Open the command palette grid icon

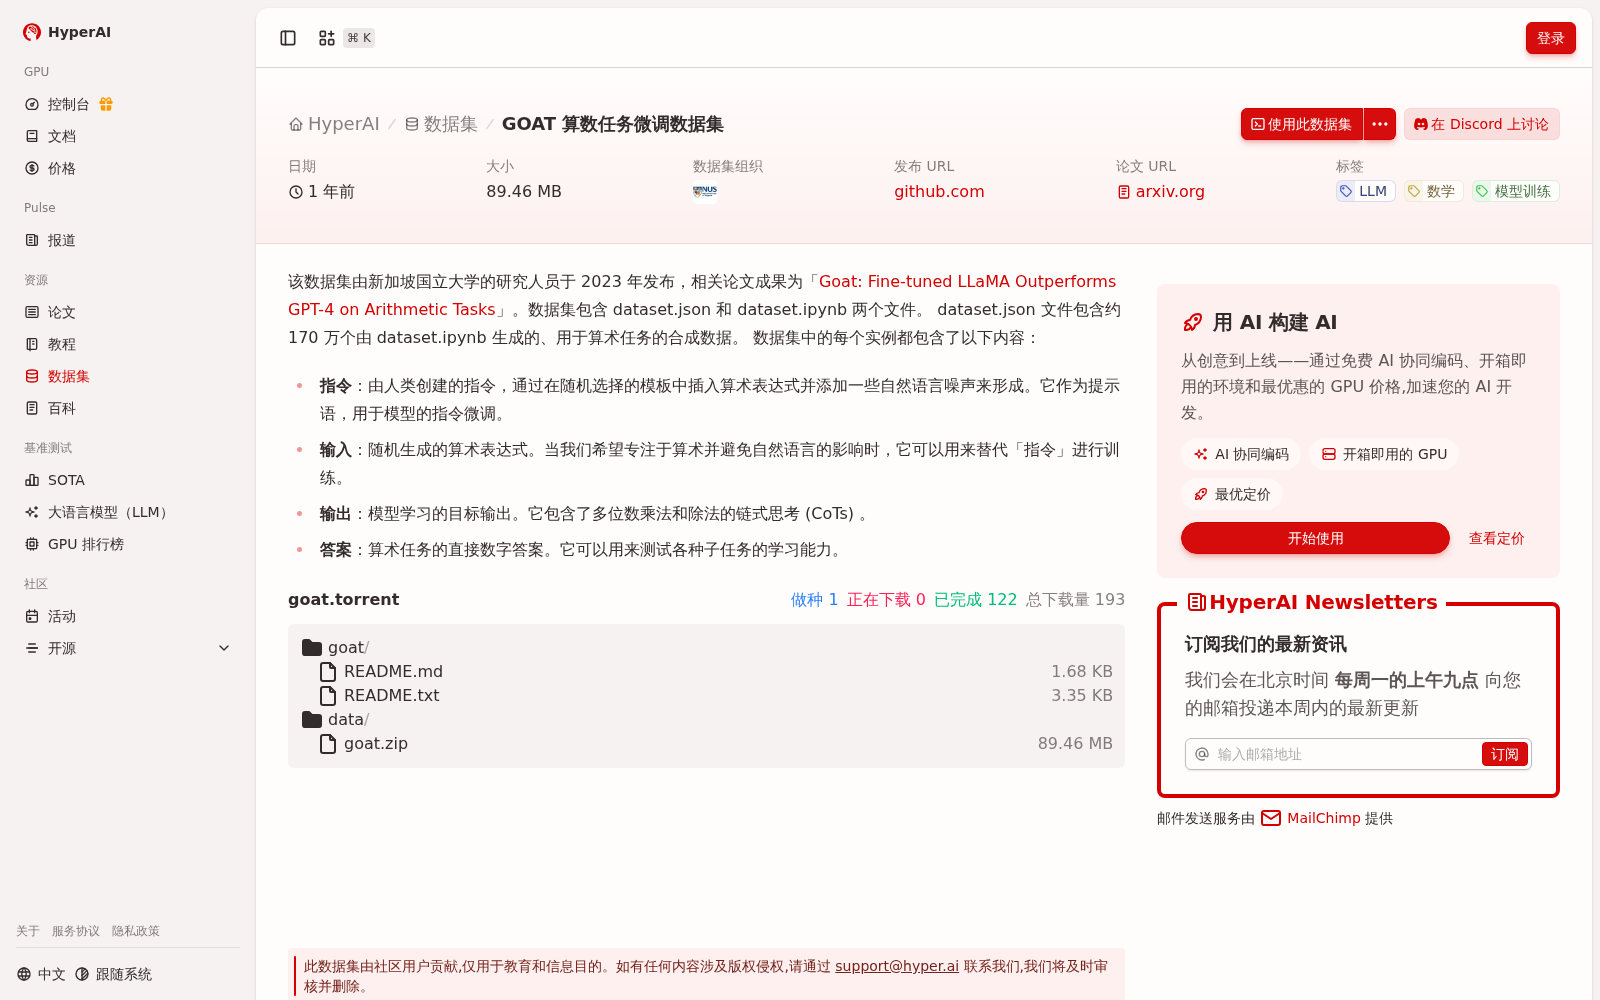[x=327, y=38]
